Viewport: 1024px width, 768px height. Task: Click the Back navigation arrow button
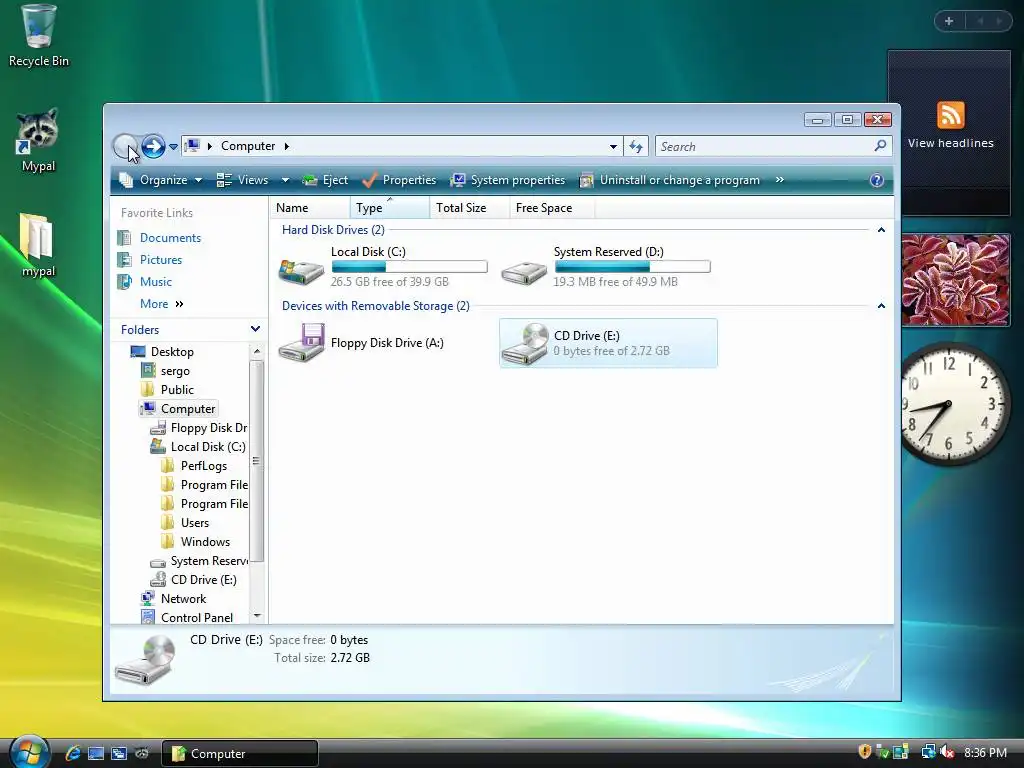coord(124,146)
